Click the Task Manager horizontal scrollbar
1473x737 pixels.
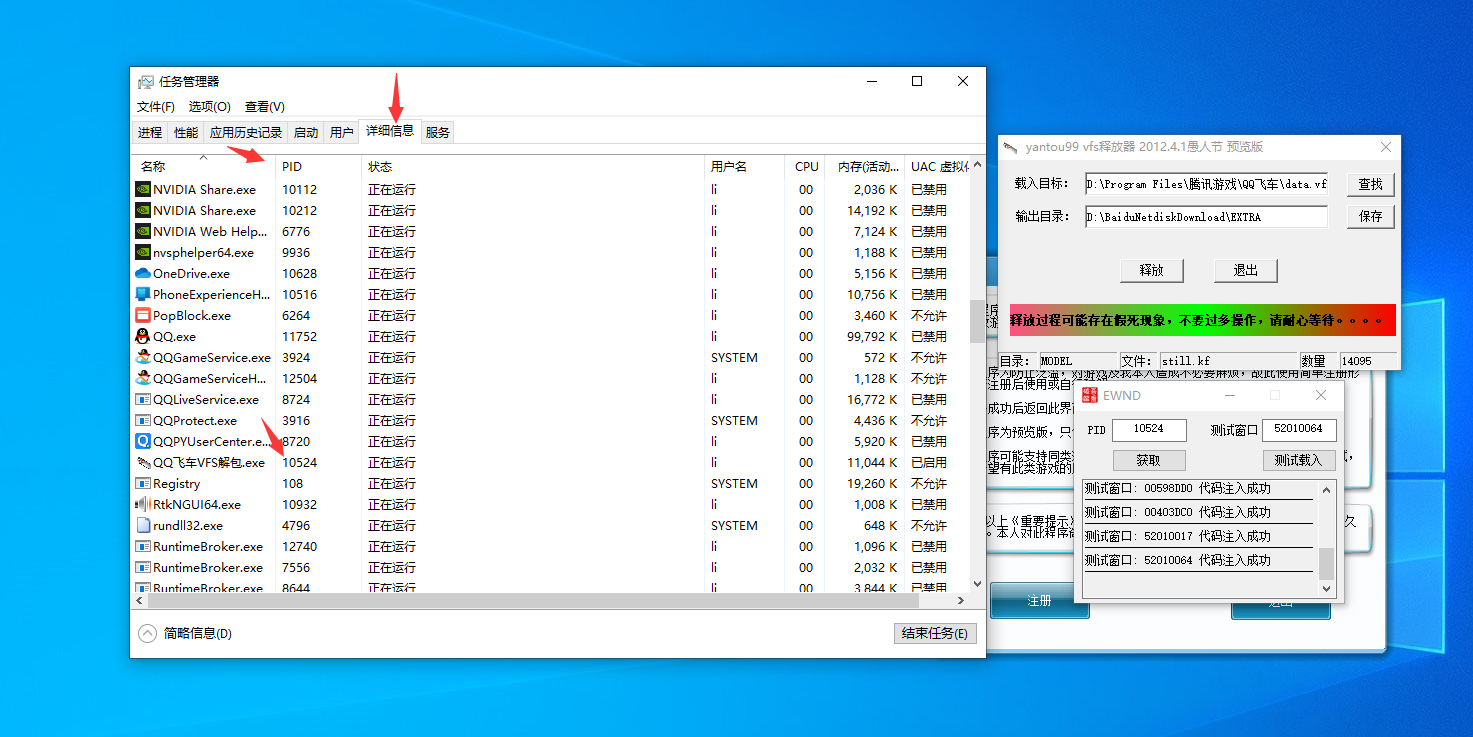[533, 601]
